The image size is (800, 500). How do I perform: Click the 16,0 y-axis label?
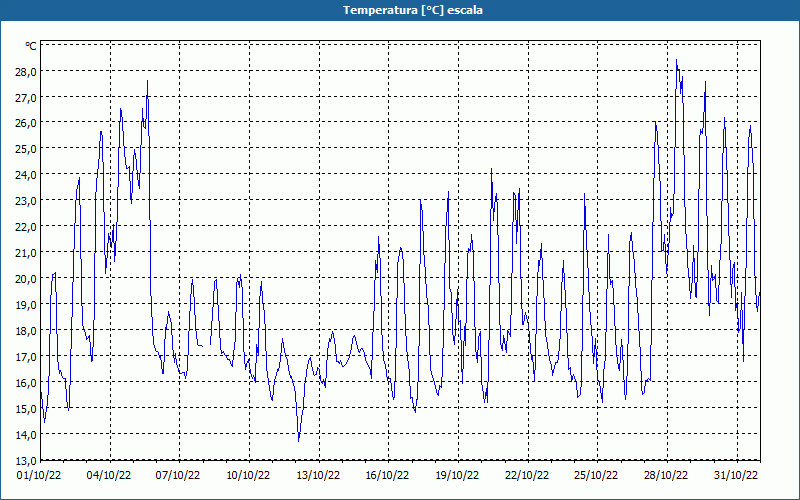[26, 383]
